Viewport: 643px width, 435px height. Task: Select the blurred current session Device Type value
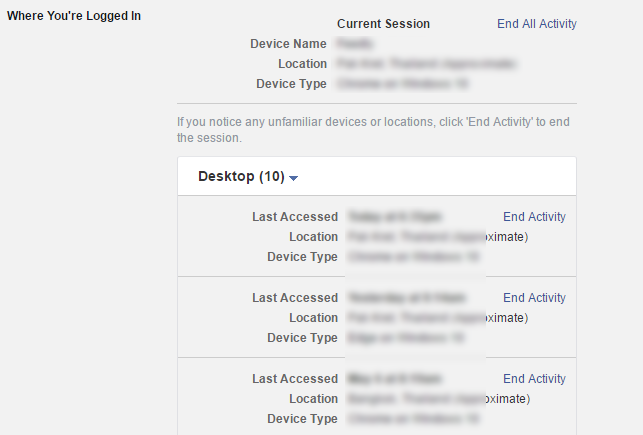[x=402, y=84]
